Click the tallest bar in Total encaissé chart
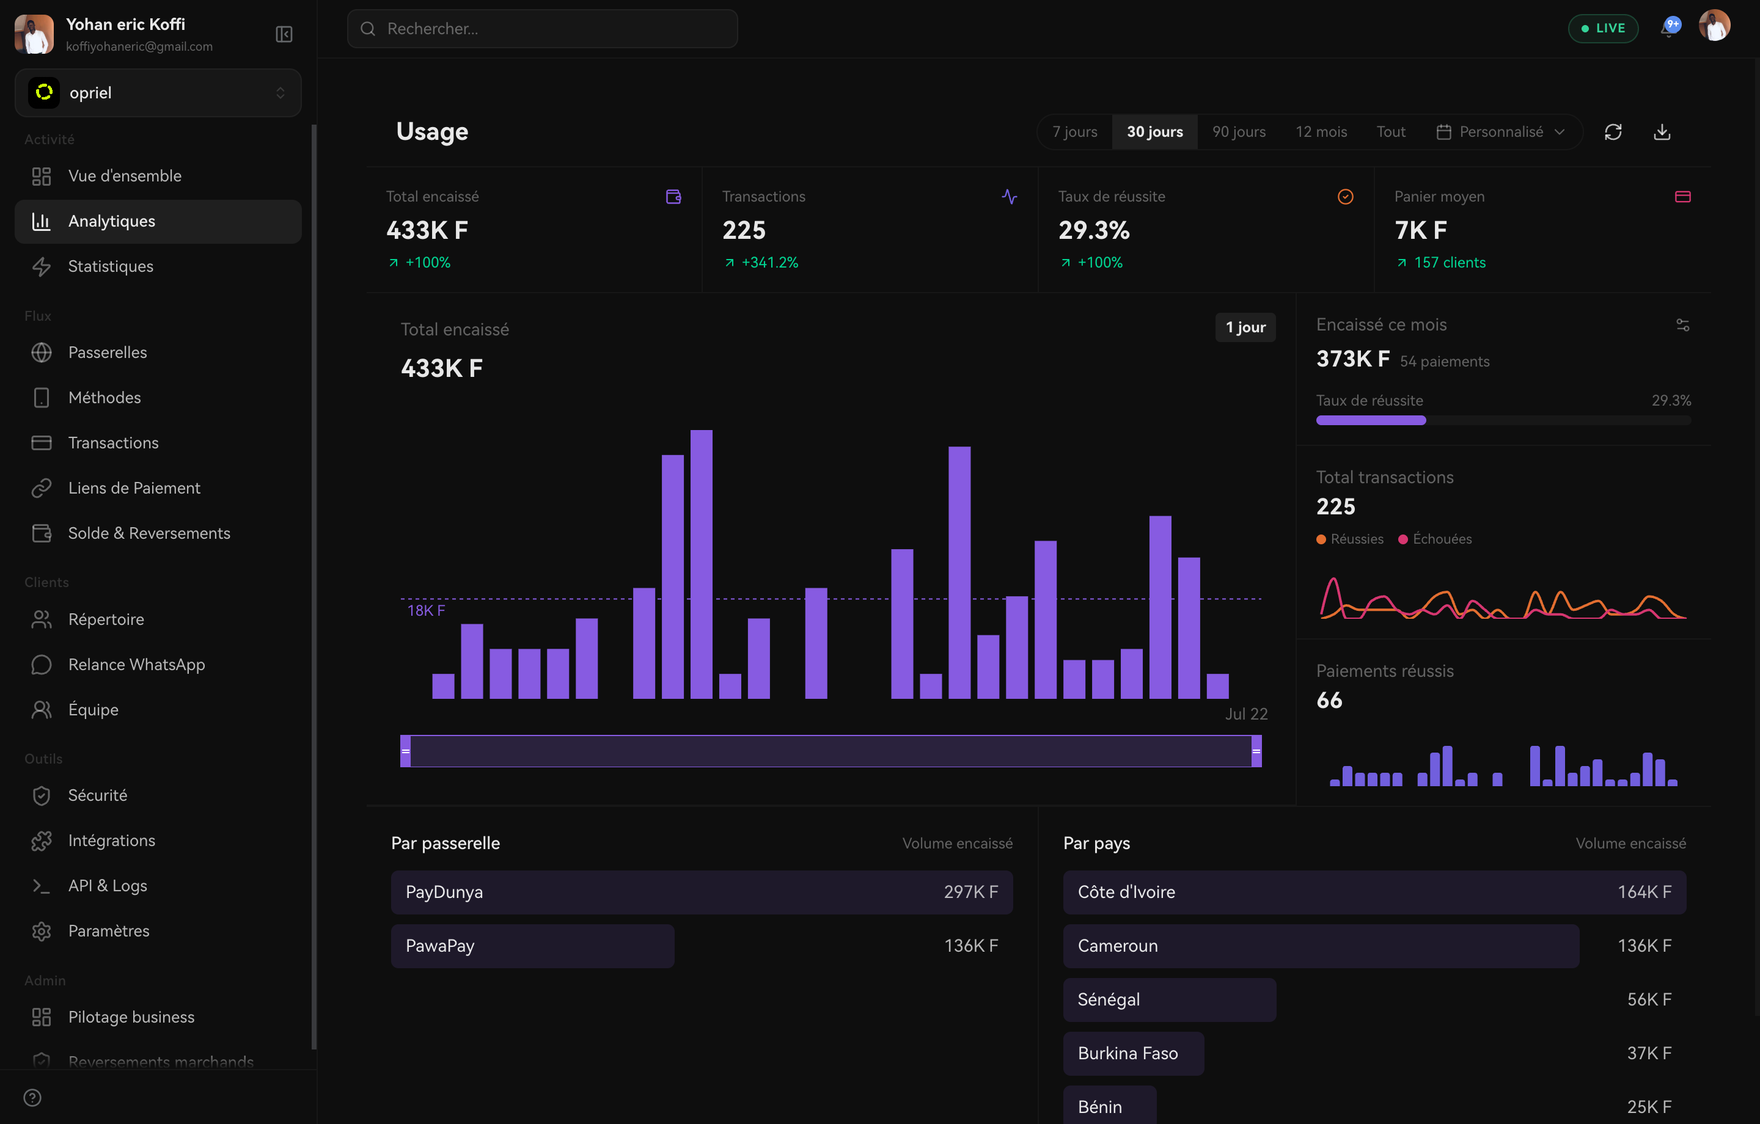 click(702, 564)
